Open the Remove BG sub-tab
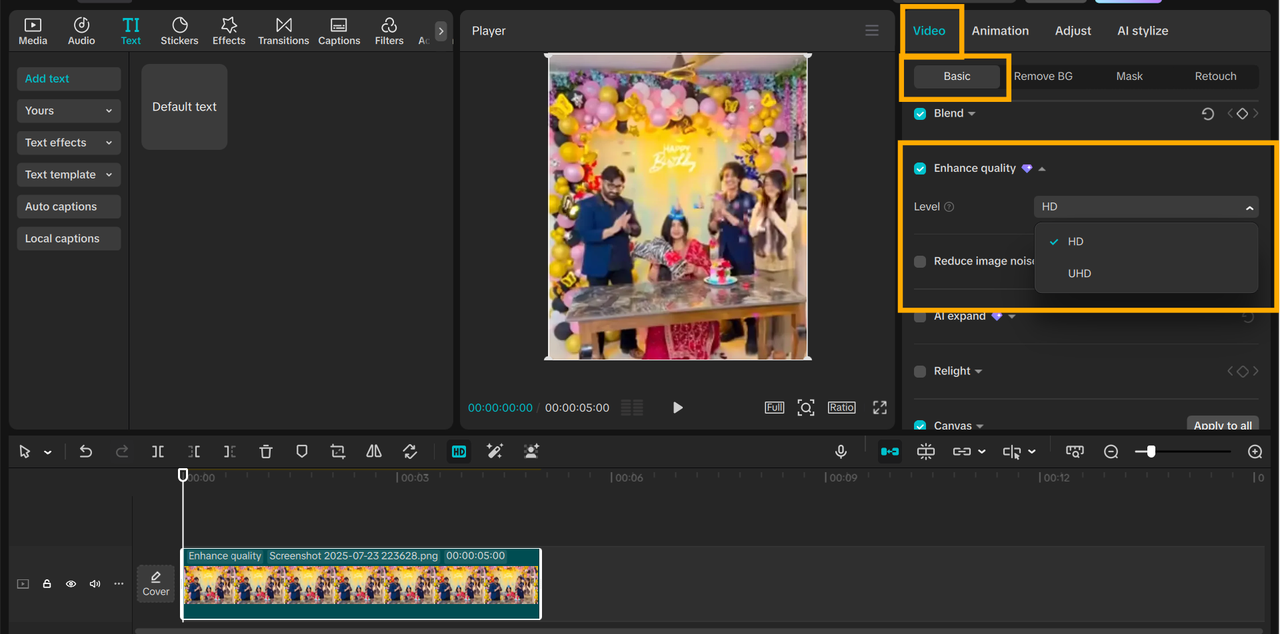The image size is (1280, 634). click(x=1043, y=77)
